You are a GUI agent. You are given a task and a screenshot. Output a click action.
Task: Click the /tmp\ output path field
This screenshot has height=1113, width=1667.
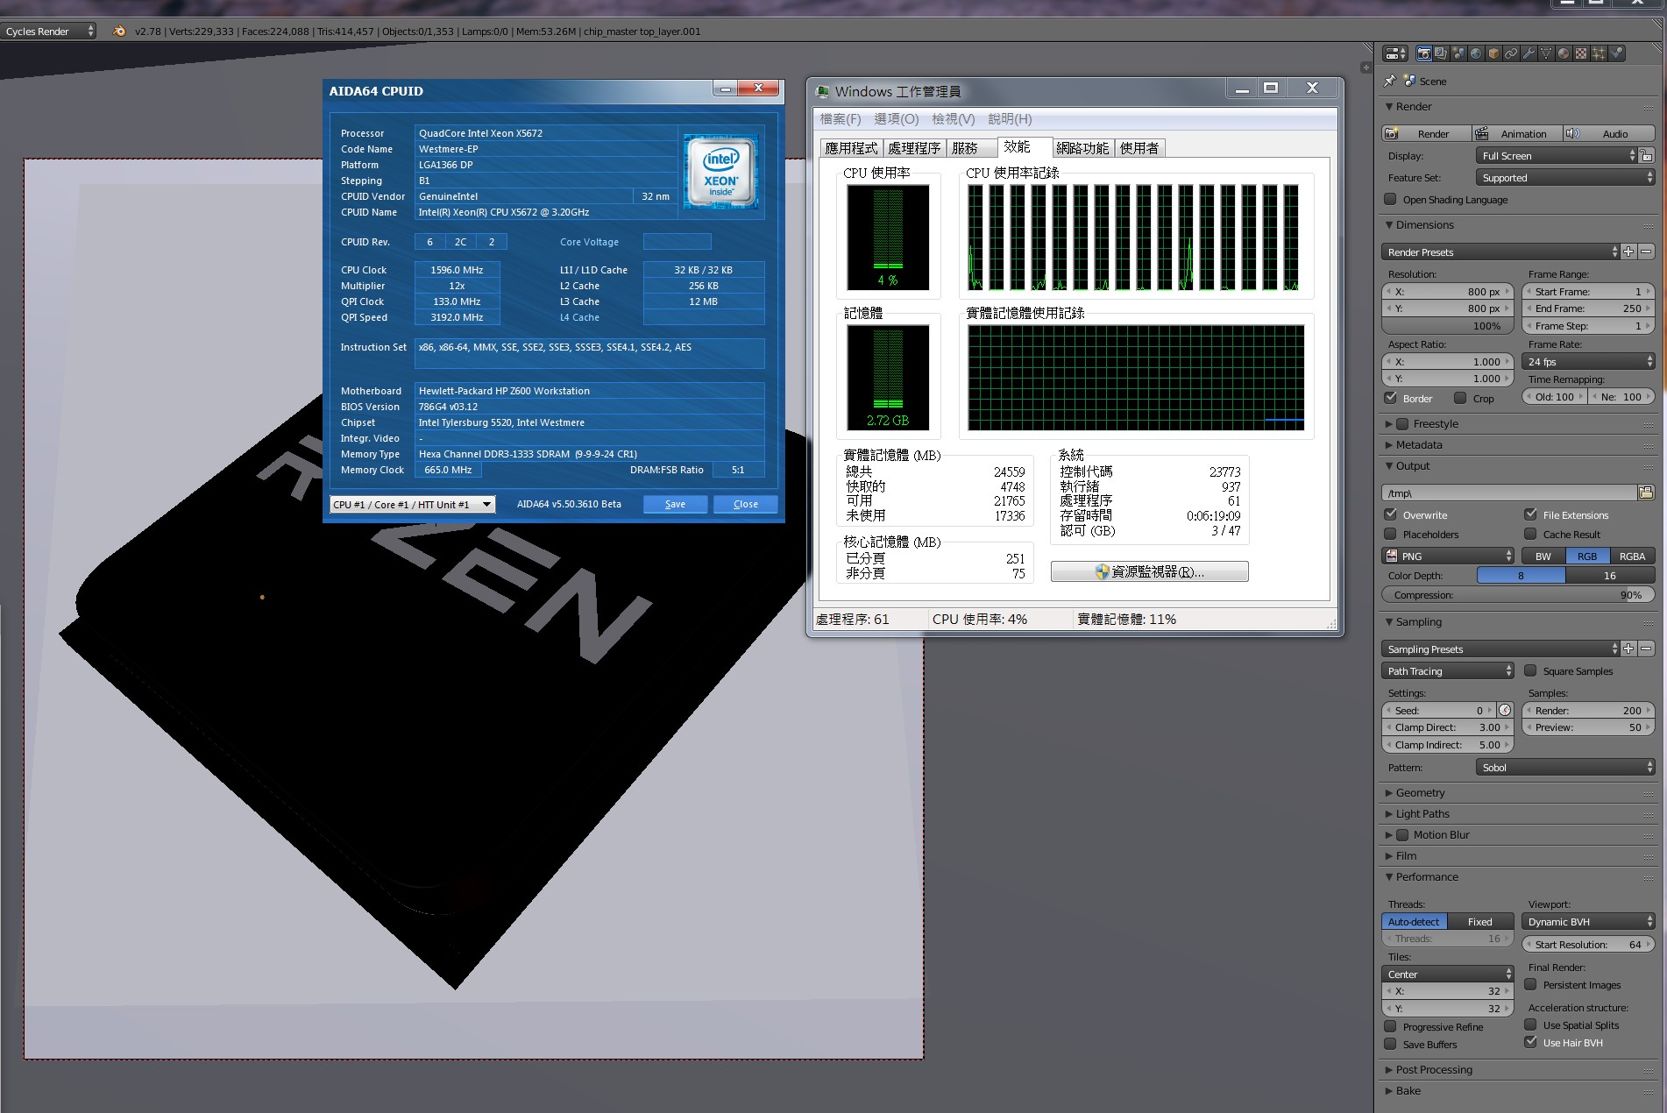point(1507,492)
